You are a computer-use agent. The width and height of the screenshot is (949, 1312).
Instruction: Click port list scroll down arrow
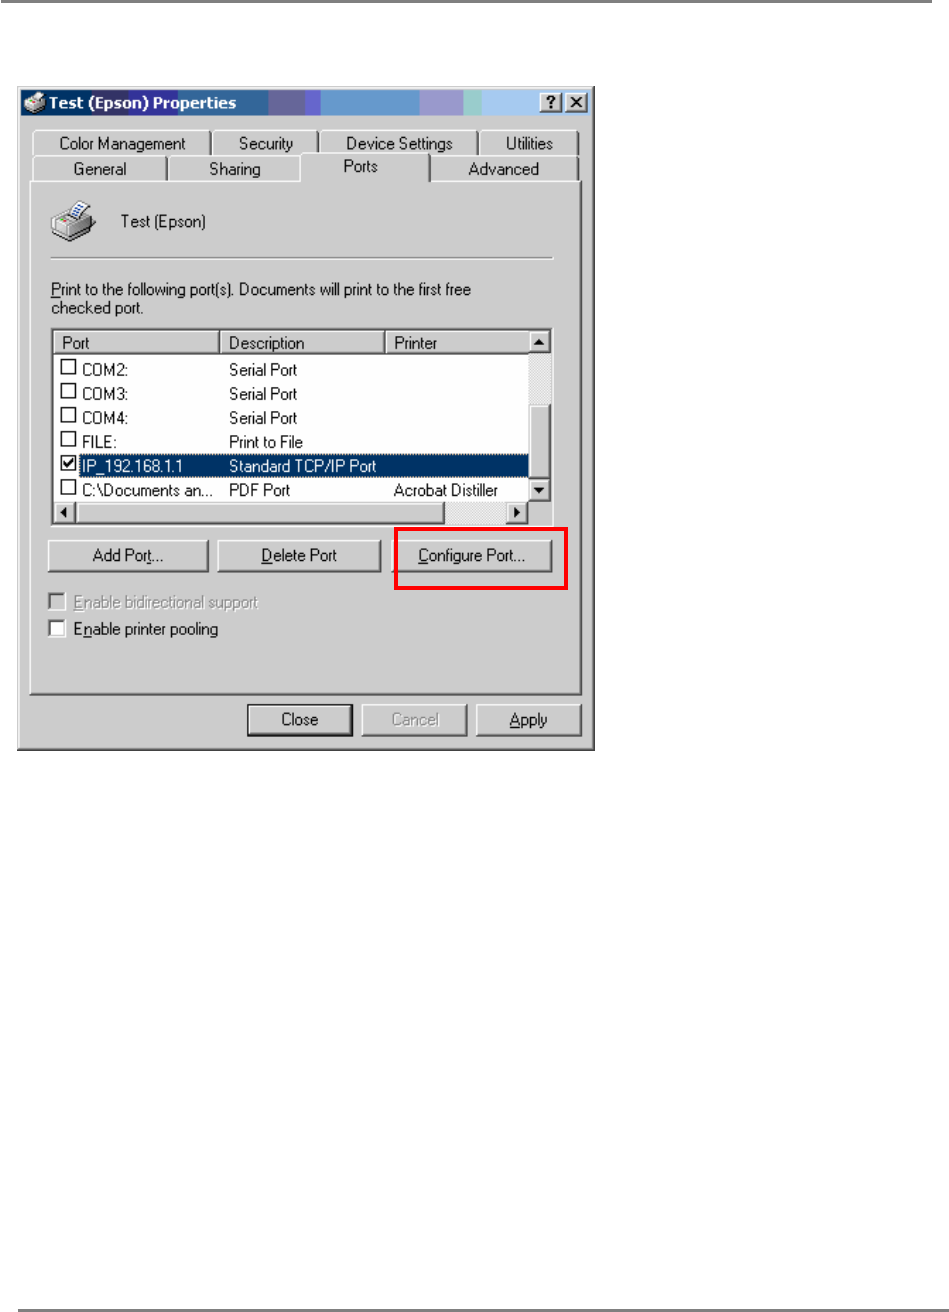(540, 490)
